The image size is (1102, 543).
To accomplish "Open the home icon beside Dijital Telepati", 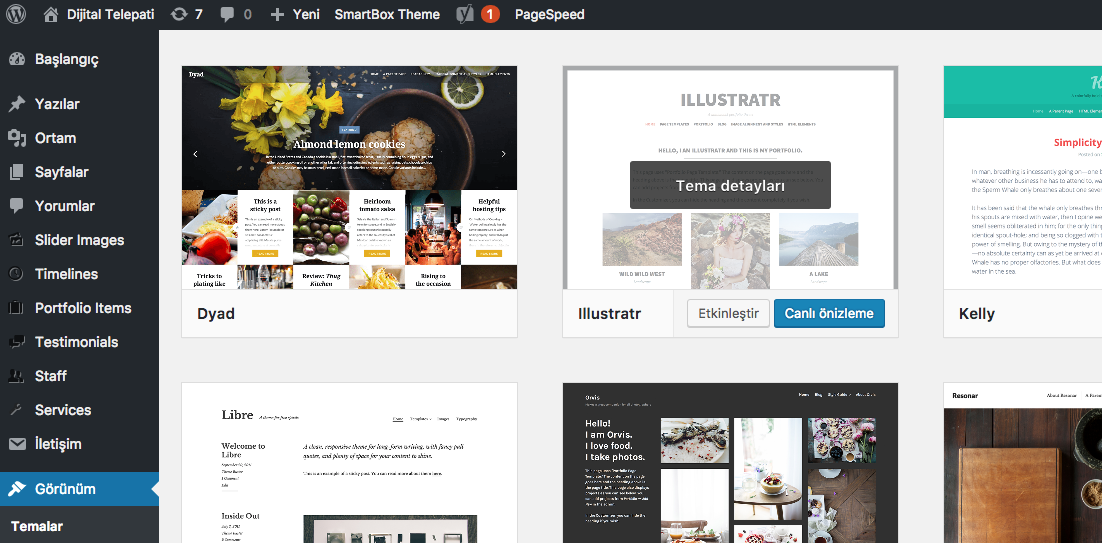I will click(51, 14).
